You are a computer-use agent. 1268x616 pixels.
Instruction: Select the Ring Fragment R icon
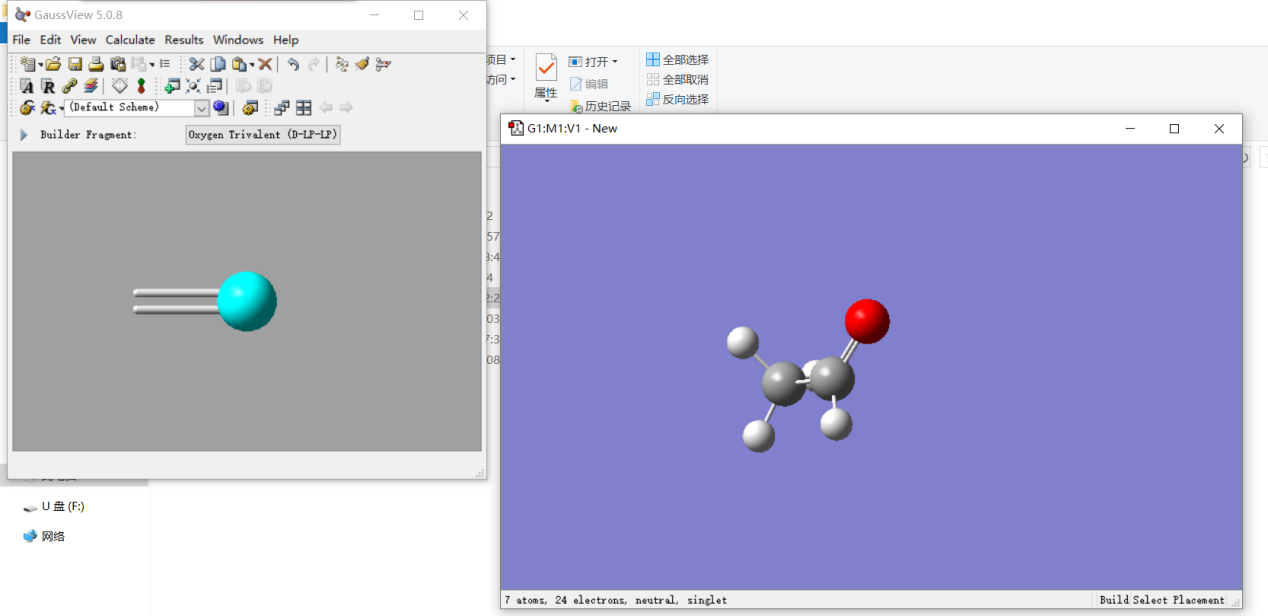pyautogui.click(x=48, y=86)
